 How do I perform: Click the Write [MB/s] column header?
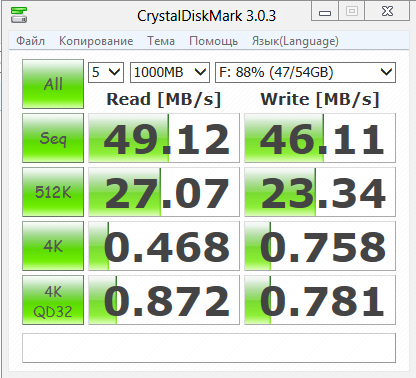click(320, 99)
